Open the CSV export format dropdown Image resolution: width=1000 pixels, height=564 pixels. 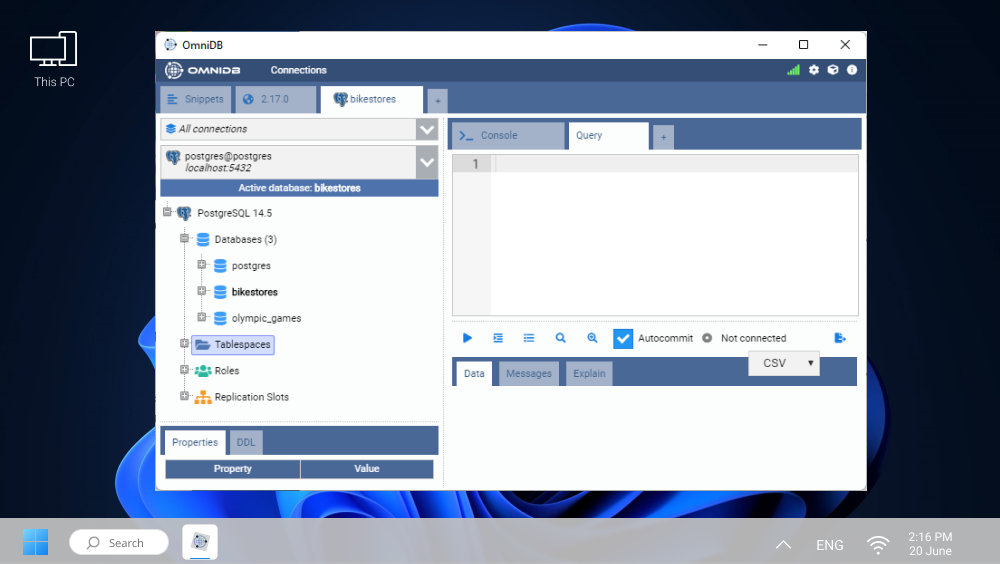coord(784,363)
